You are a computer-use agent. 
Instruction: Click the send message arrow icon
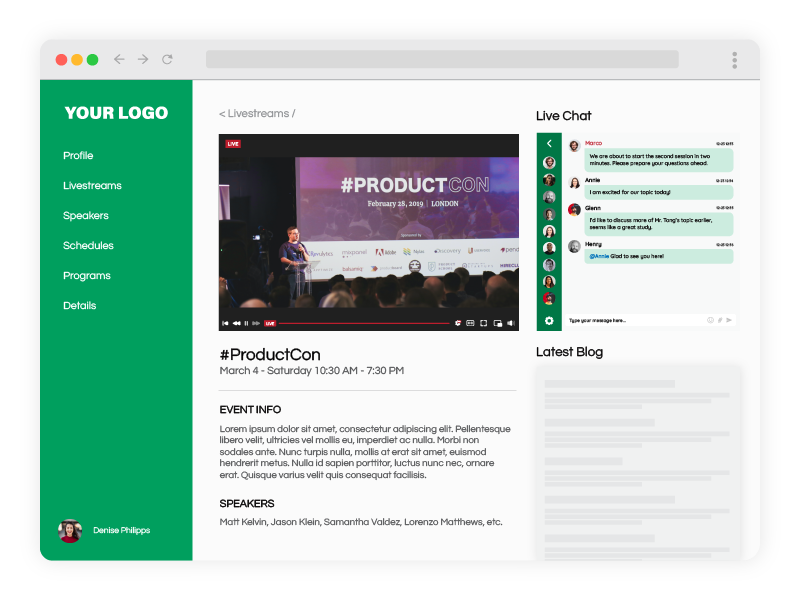(730, 320)
